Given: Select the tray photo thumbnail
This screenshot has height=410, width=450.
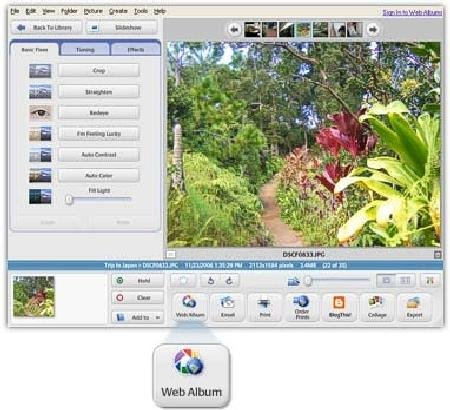Looking at the screenshot, I should tap(34, 297).
